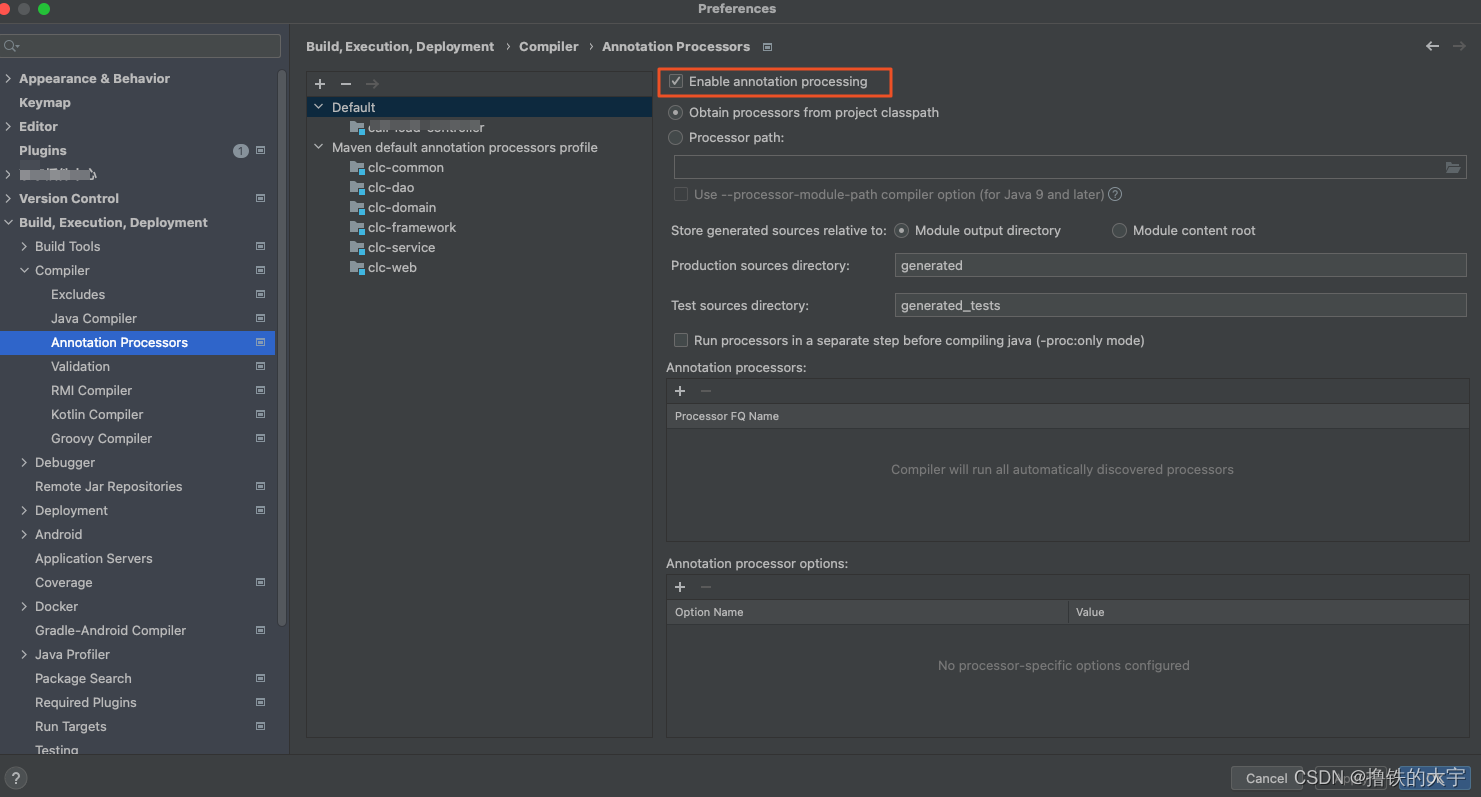Click the back navigation arrow in header
1481x797 pixels.
1432,46
